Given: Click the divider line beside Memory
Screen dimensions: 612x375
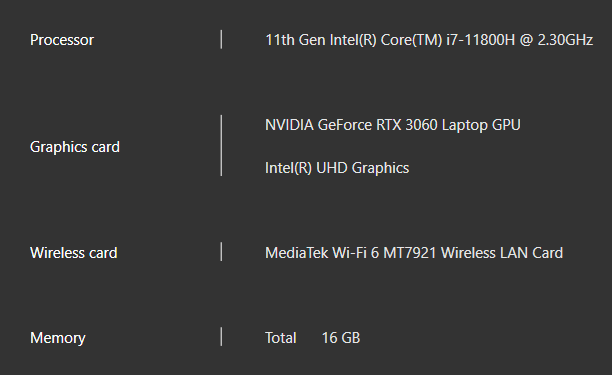Looking at the screenshot, I should [221, 336].
